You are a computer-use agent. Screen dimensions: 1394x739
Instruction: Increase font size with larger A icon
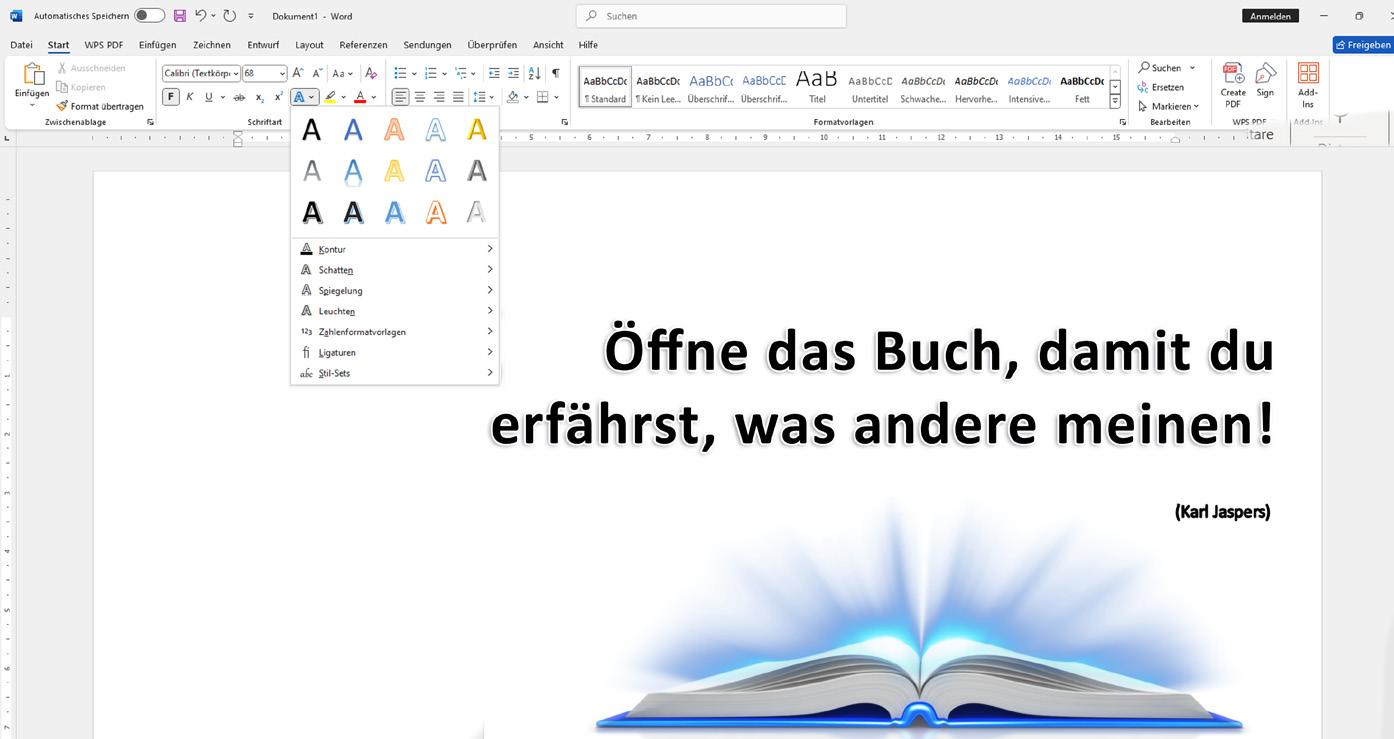(x=298, y=73)
